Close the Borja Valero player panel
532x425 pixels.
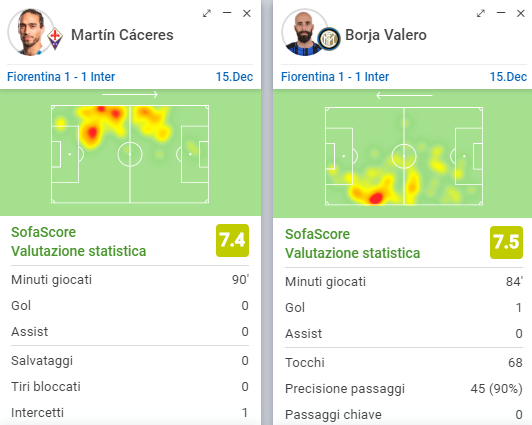pos(520,14)
